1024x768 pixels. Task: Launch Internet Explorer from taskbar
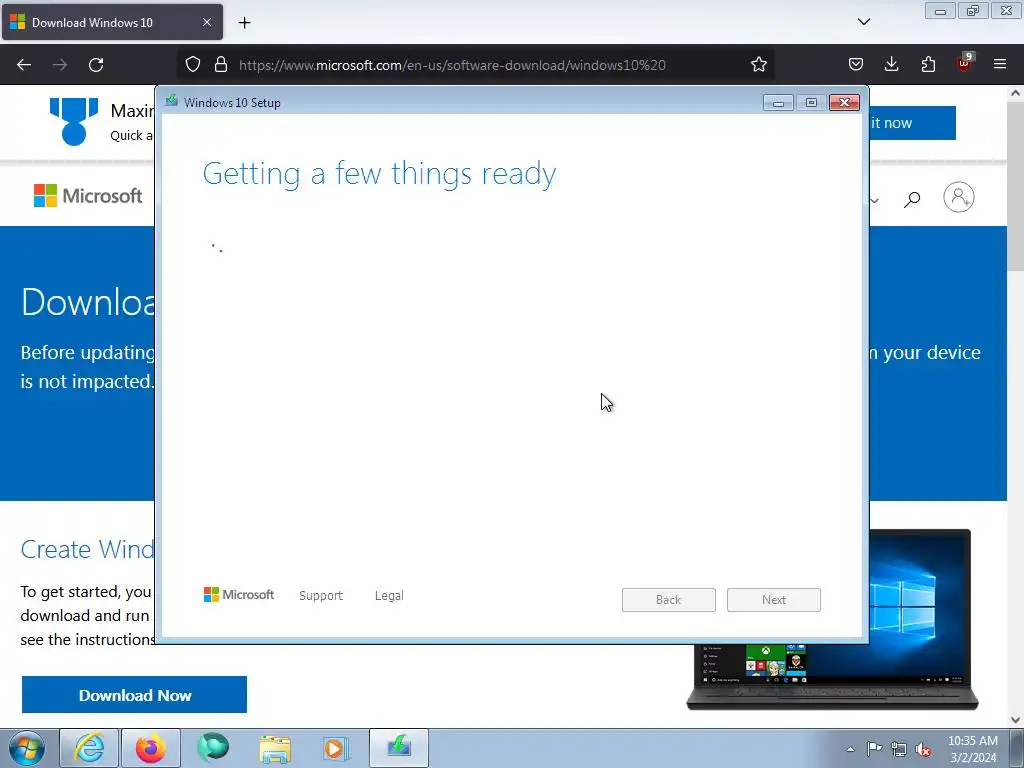point(89,748)
